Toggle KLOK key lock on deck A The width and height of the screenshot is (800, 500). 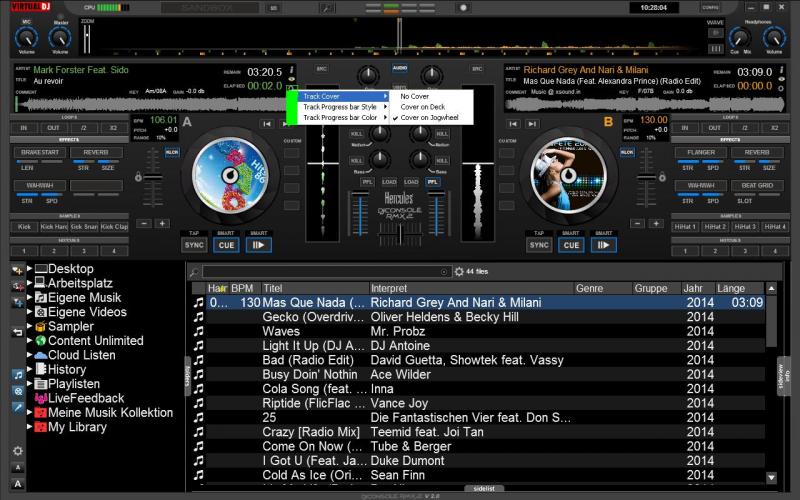[x=172, y=152]
